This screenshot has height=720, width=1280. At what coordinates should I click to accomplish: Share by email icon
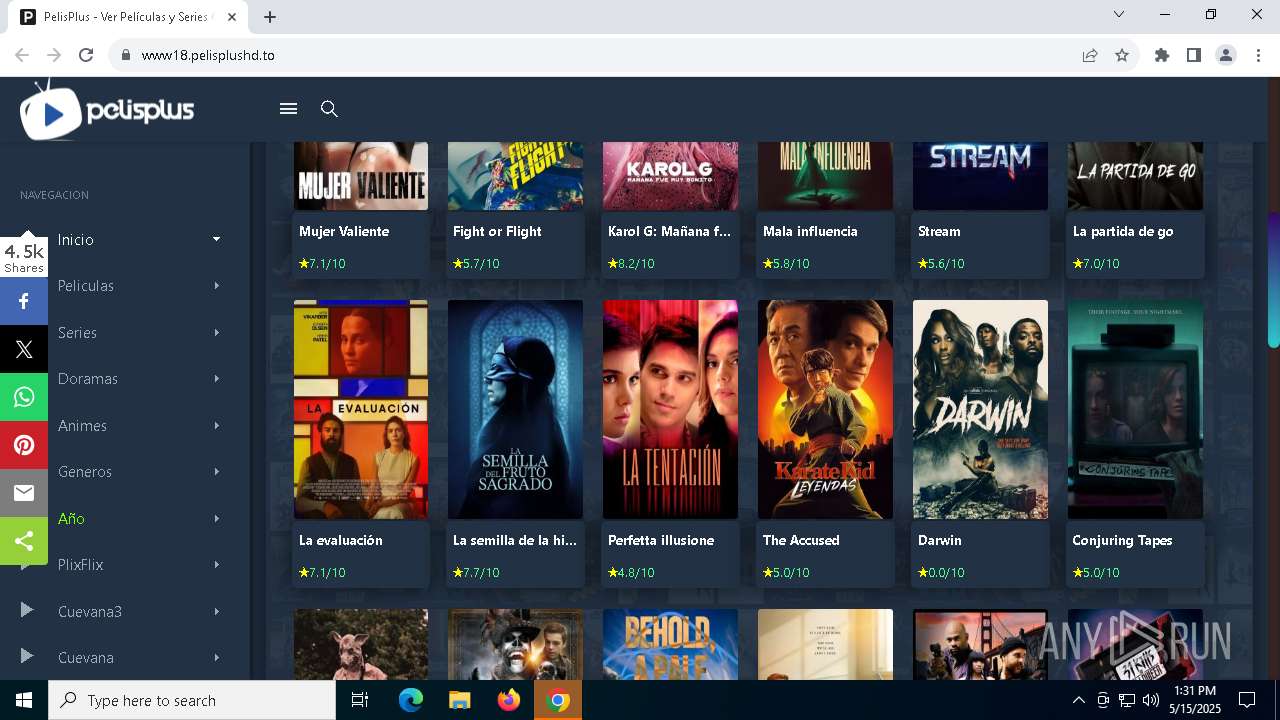click(x=24, y=493)
